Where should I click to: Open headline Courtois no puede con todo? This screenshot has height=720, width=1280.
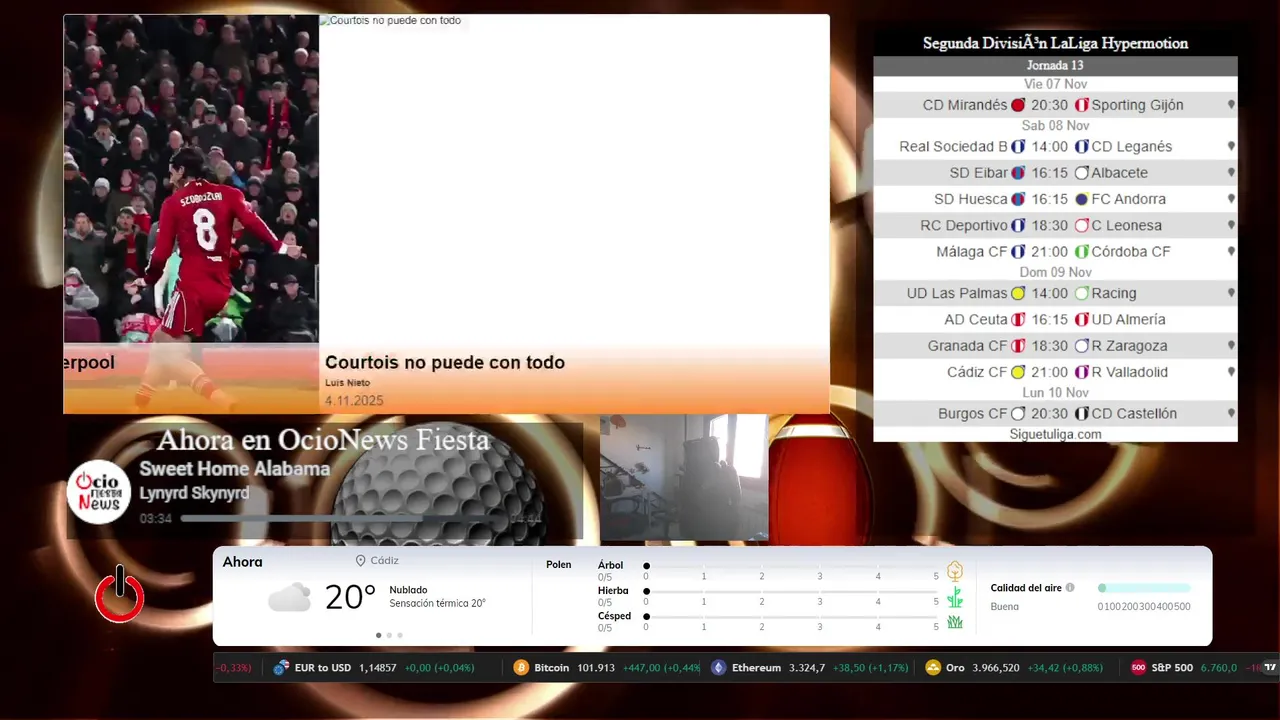point(445,363)
